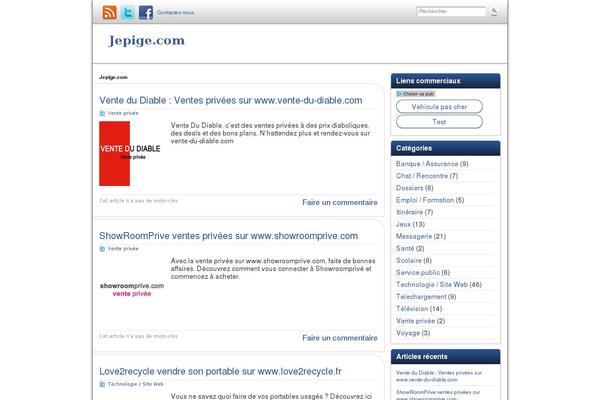Click "Cet article n'a pas de mots-clés" under Vente du Diable

point(139,201)
